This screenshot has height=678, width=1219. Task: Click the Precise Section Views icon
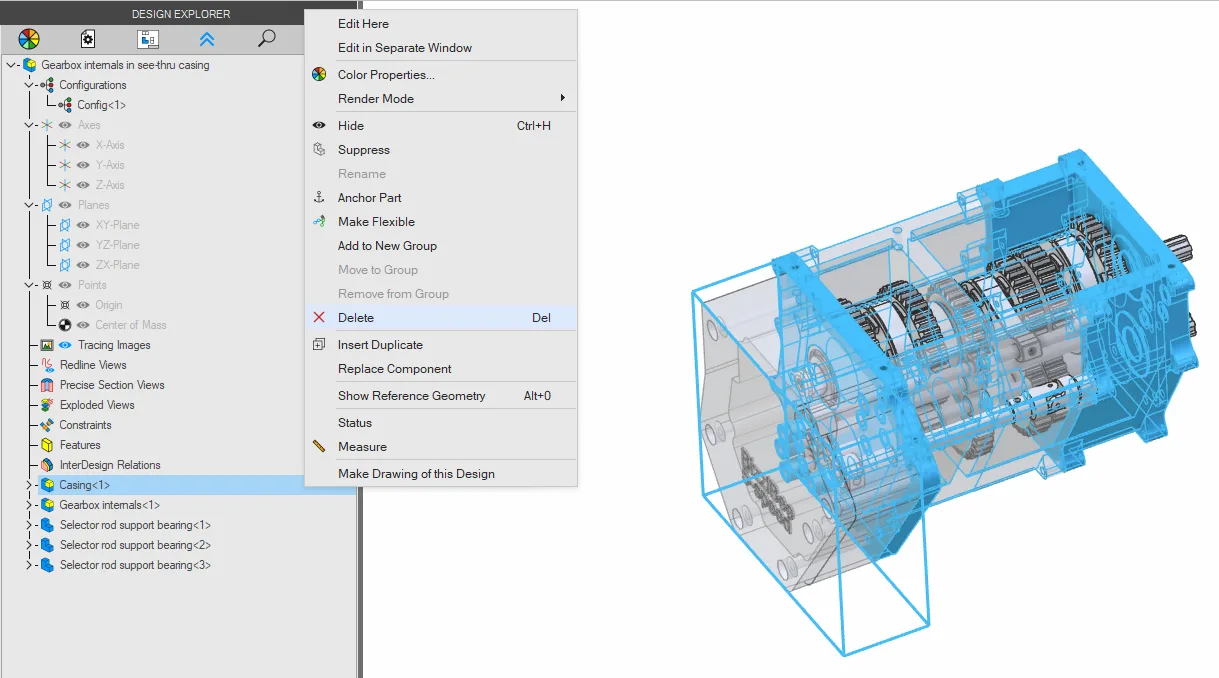pyautogui.click(x=47, y=385)
